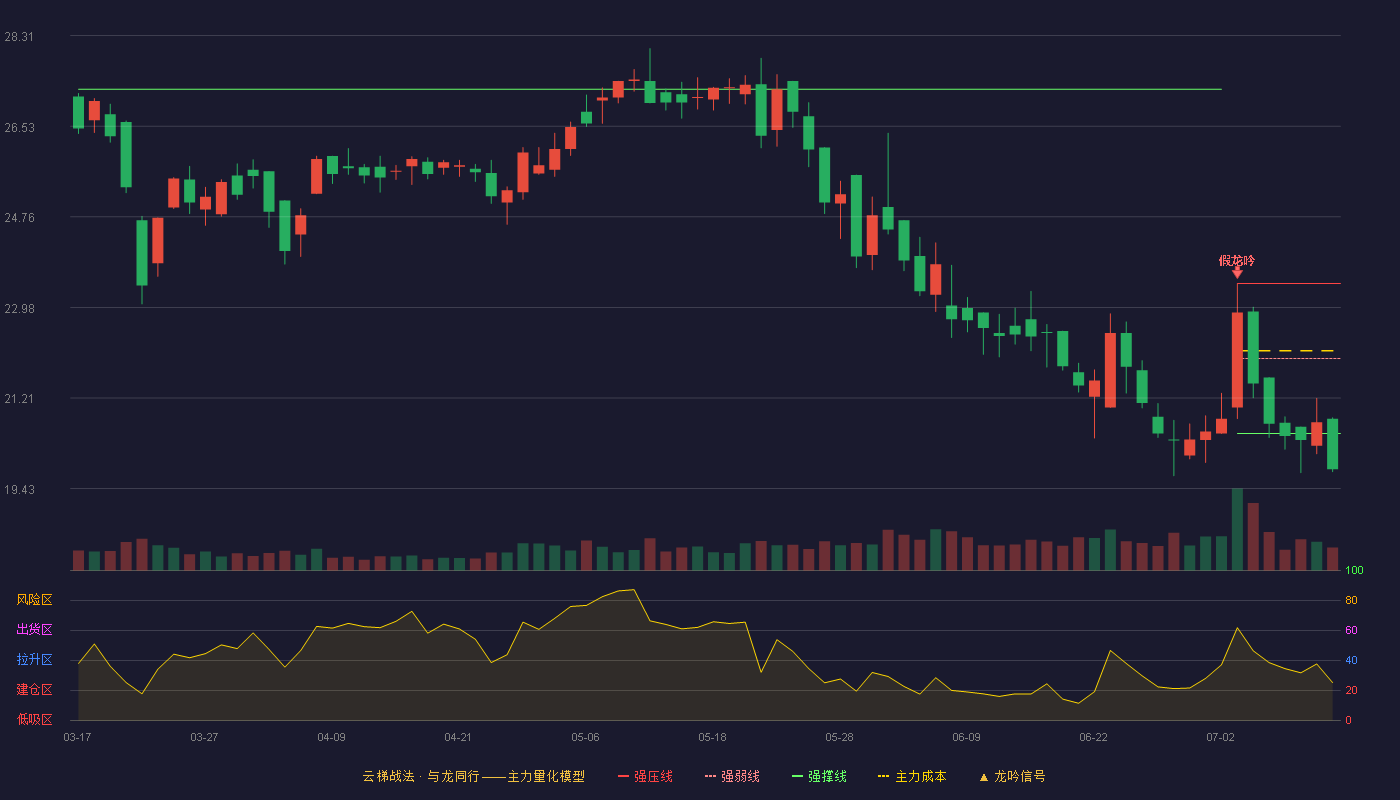Click the 06-22 date label
The image size is (1400, 800).
pos(1093,737)
